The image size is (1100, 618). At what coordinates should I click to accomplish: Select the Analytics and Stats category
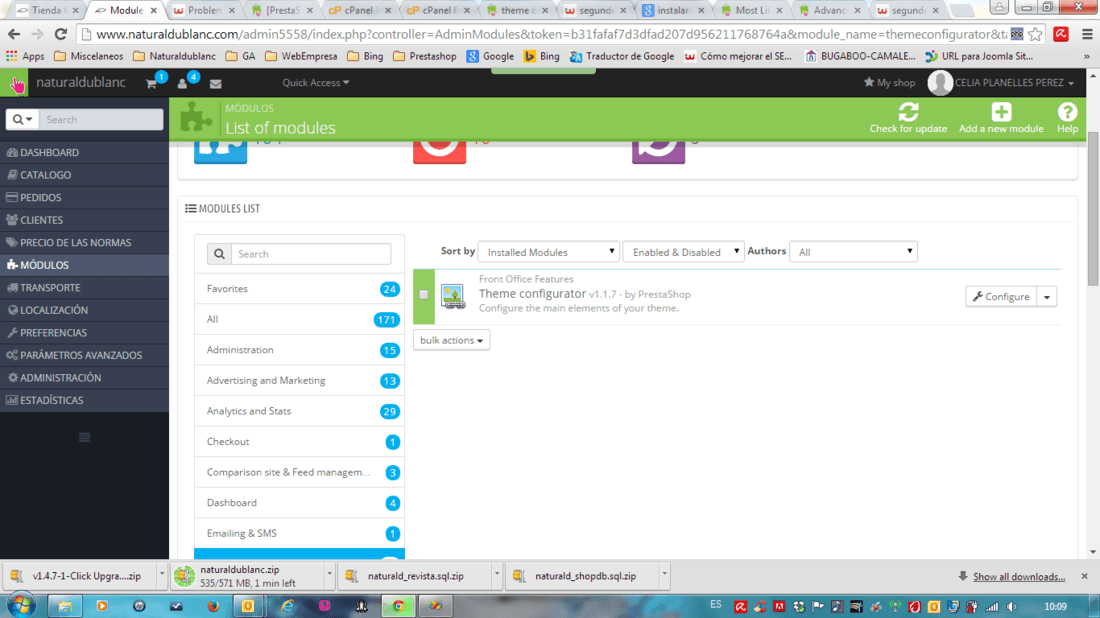pos(300,411)
